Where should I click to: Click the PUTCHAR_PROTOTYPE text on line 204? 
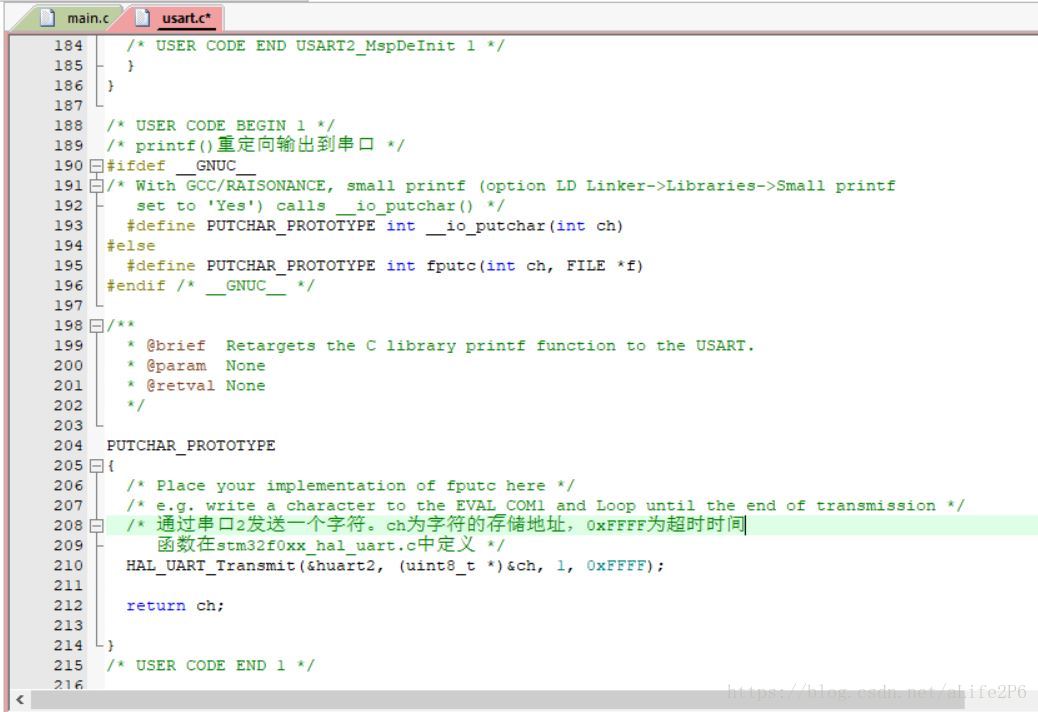pyautogui.click(x=191, y=445)
